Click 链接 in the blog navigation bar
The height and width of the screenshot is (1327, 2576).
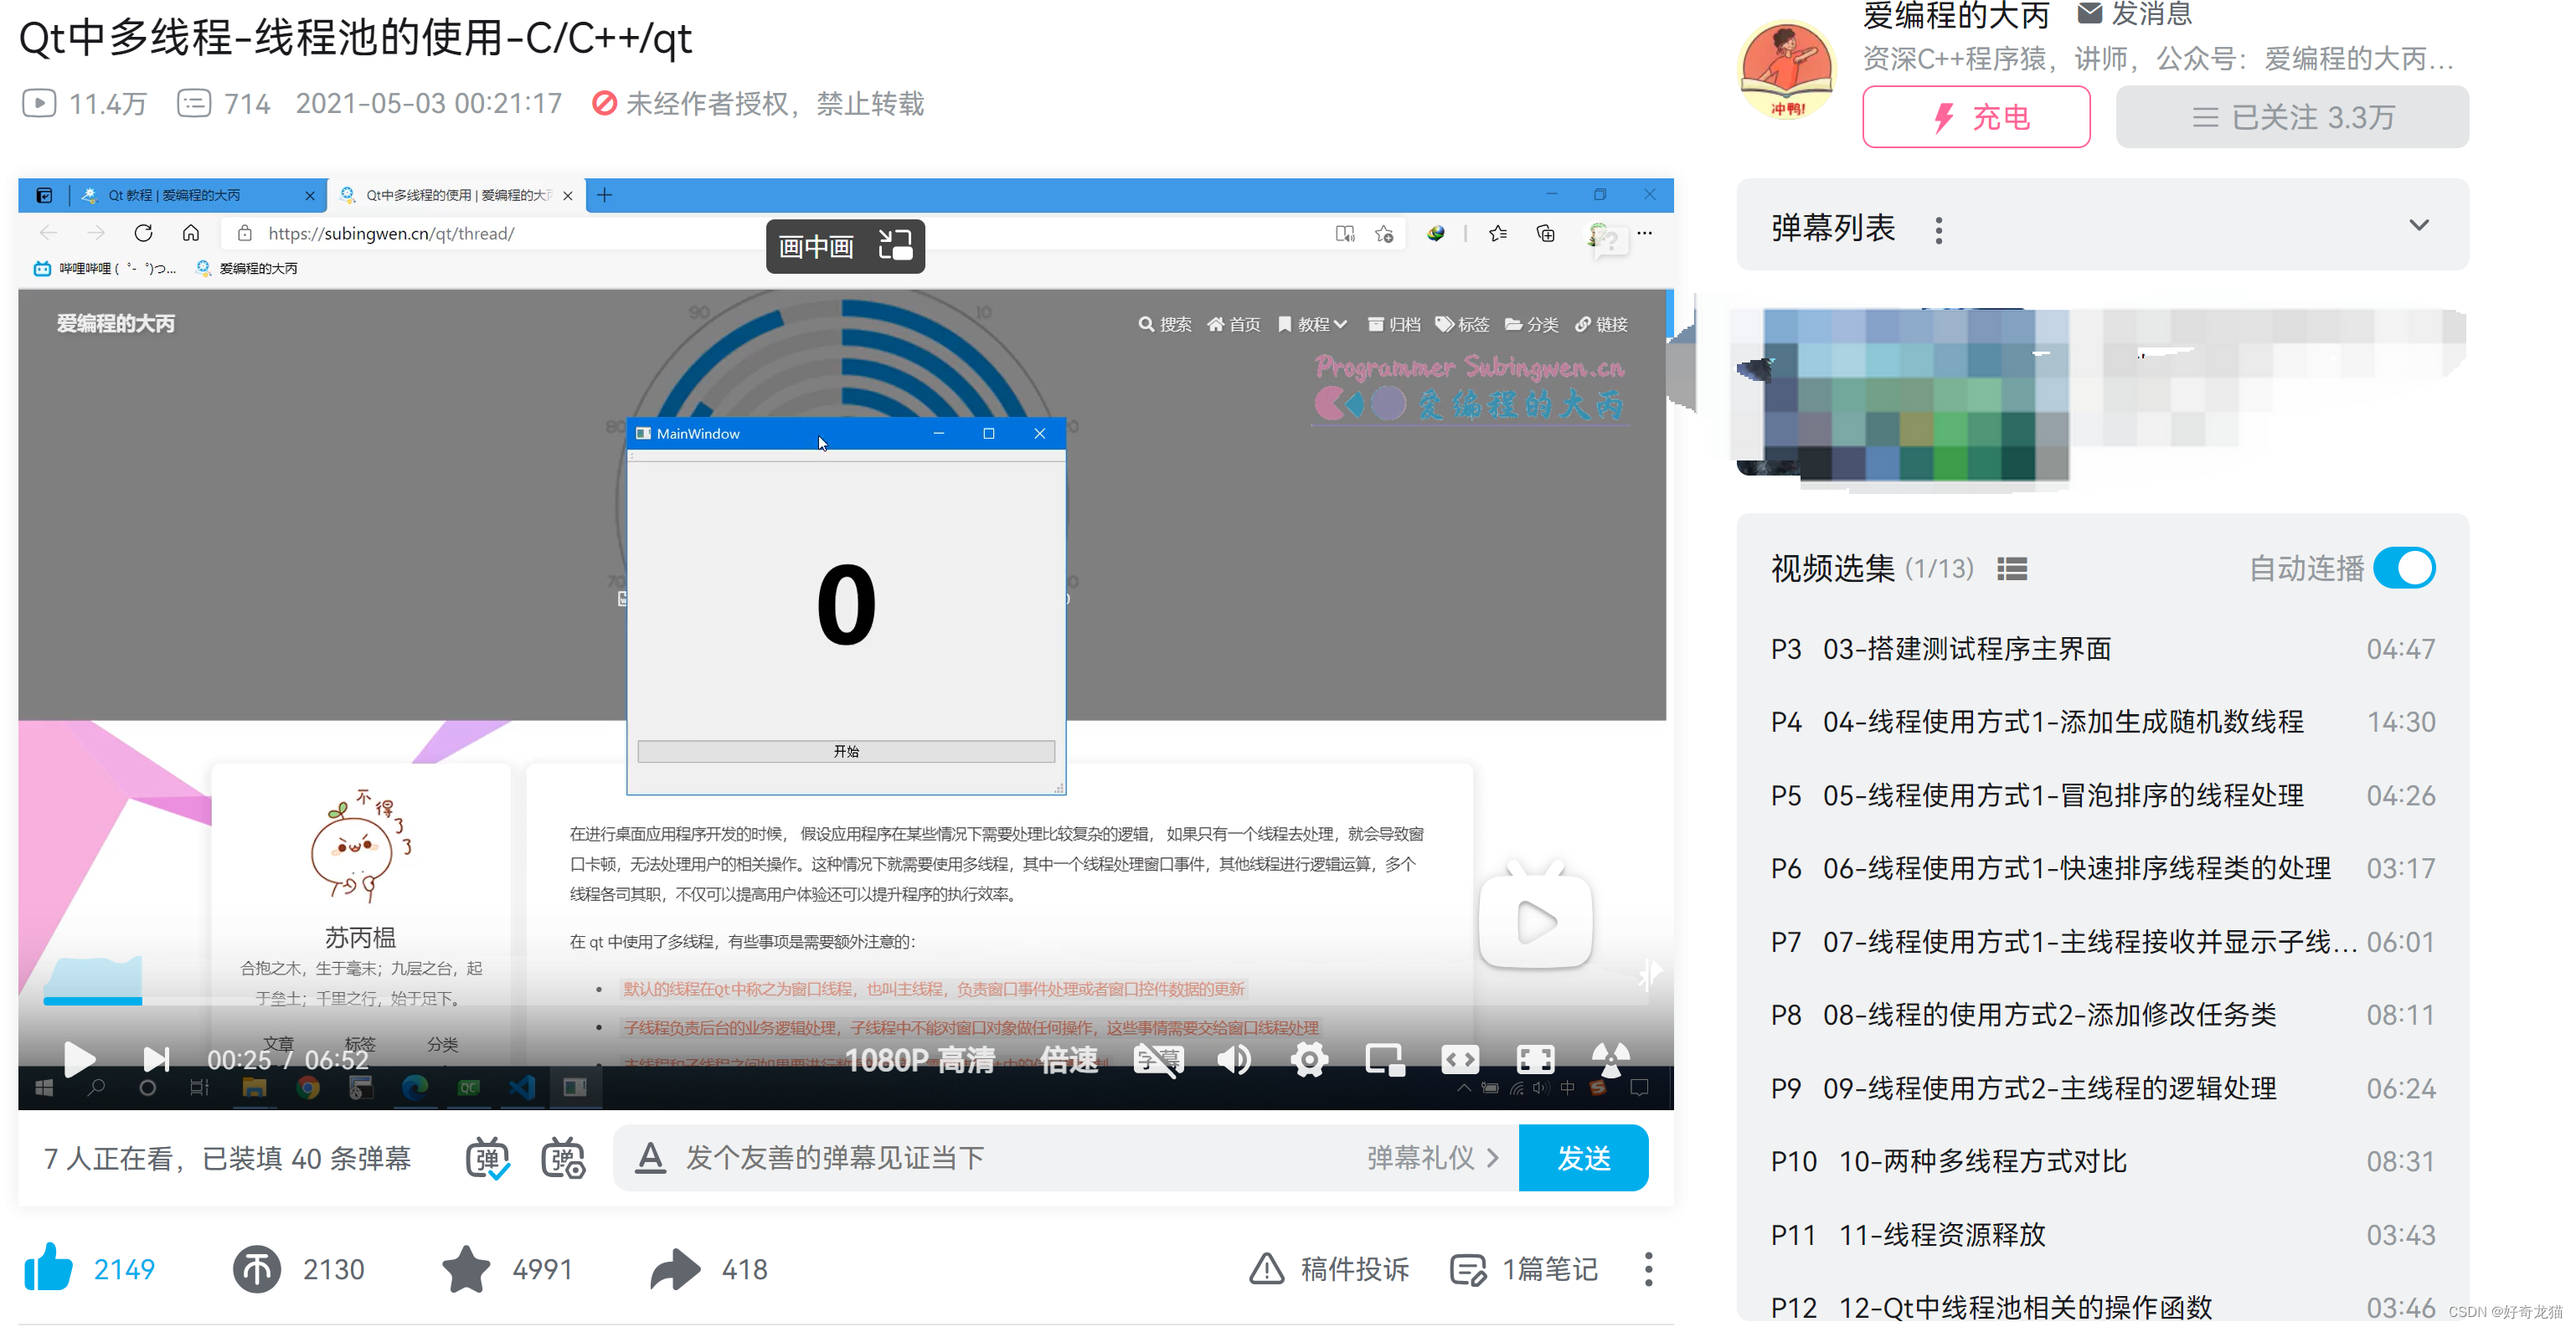tap(1601, 324)
